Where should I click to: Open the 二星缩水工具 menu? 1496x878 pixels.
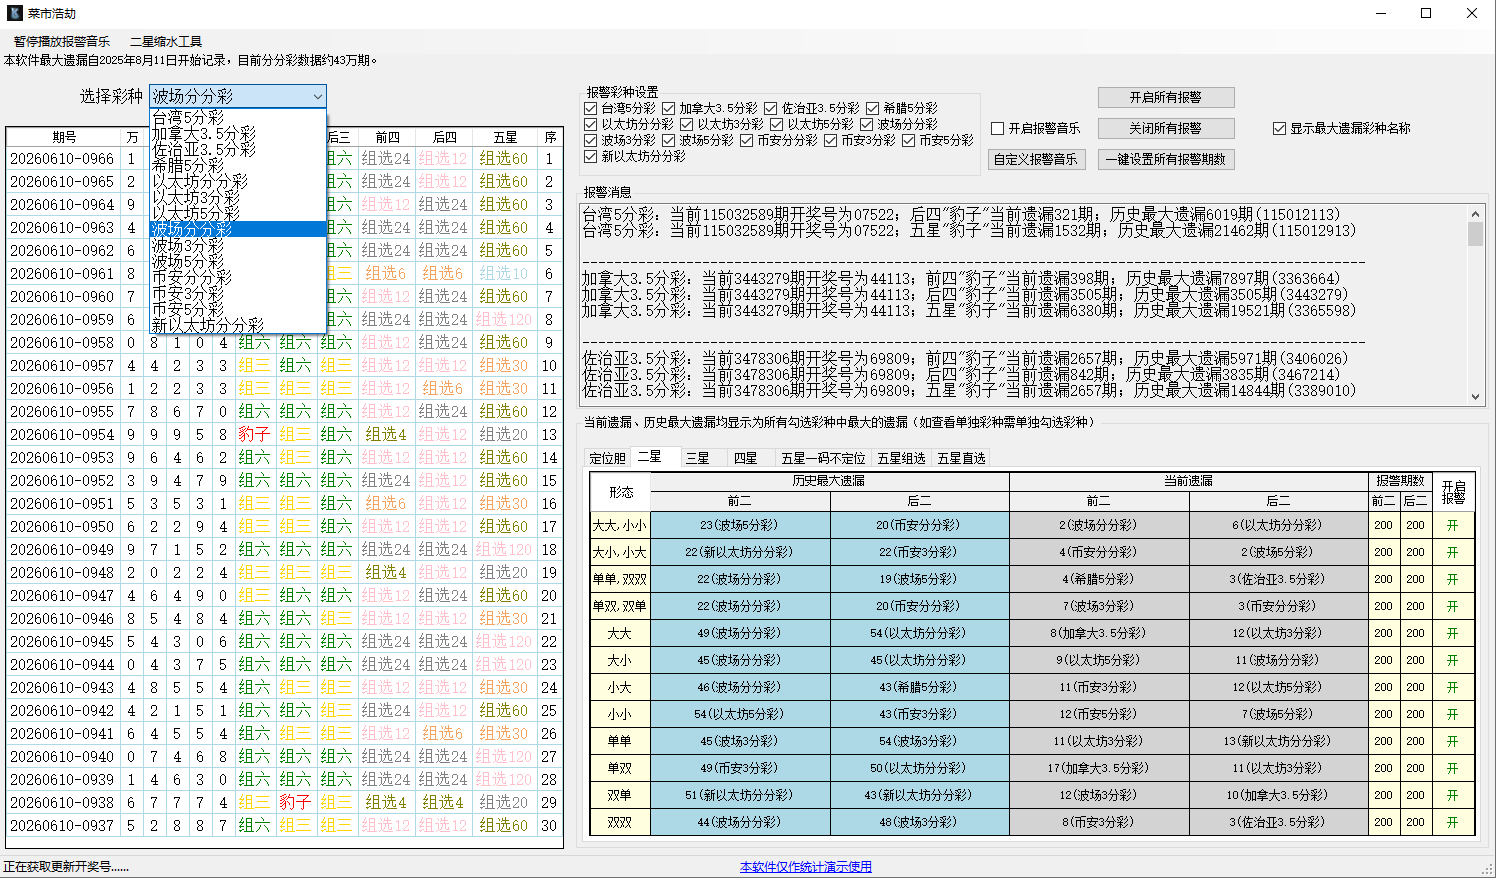tap(166, 41)
